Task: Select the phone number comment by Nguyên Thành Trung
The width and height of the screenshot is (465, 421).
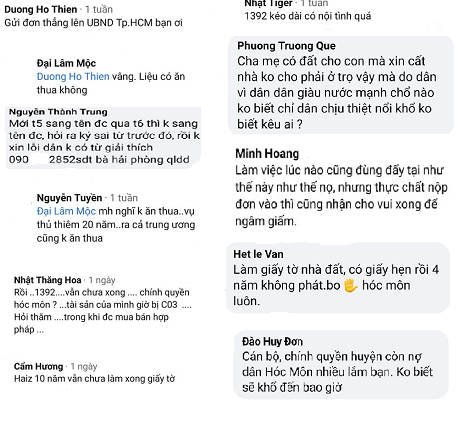Action: pyautogui.click(x=104, y=138)
